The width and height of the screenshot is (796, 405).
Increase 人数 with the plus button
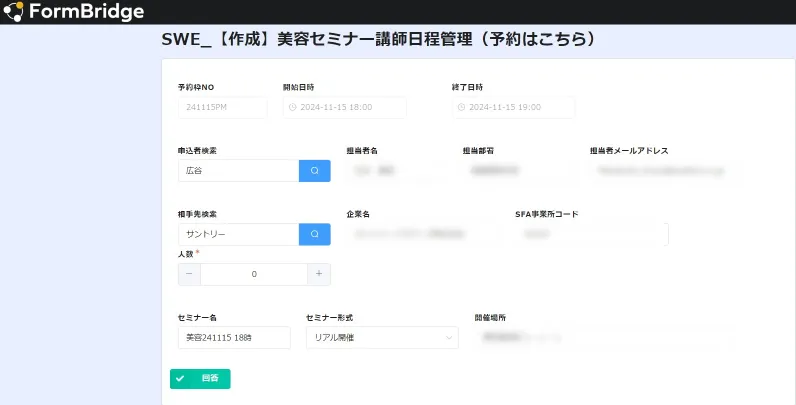click(319, 274)
